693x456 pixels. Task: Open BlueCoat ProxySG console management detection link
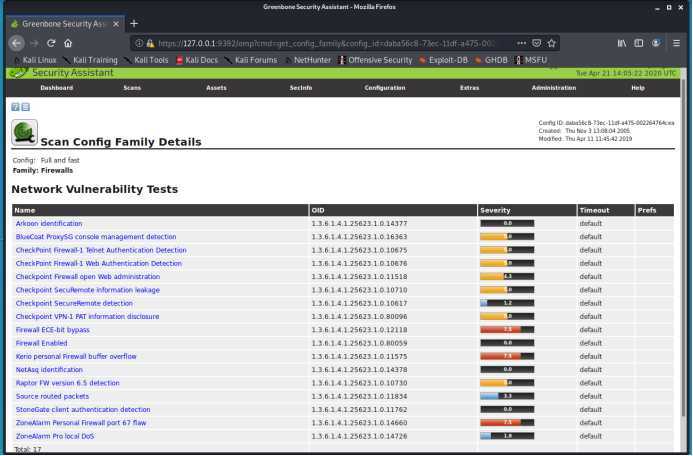coord(96,237)
